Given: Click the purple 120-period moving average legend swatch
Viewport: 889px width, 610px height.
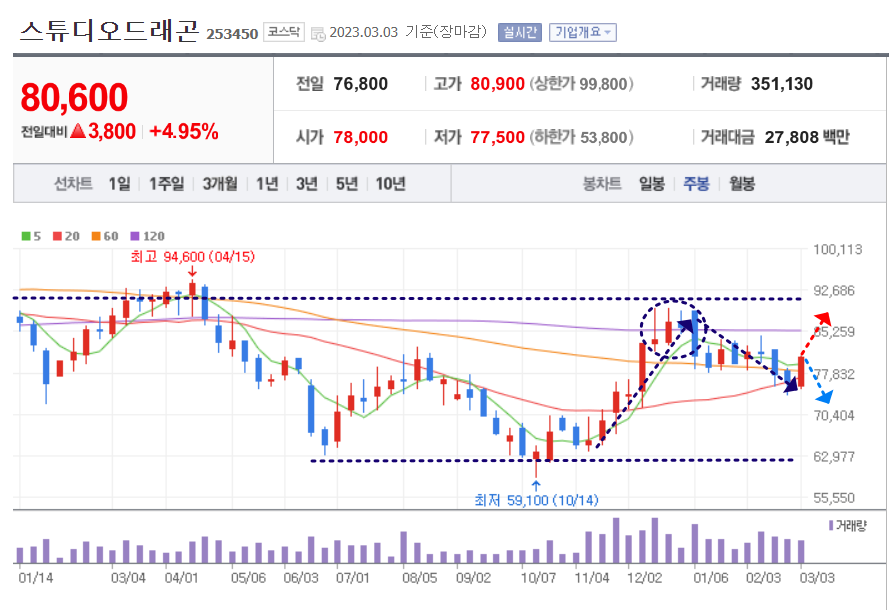Looking at the screenshot, I should click(x=134, y=236).
